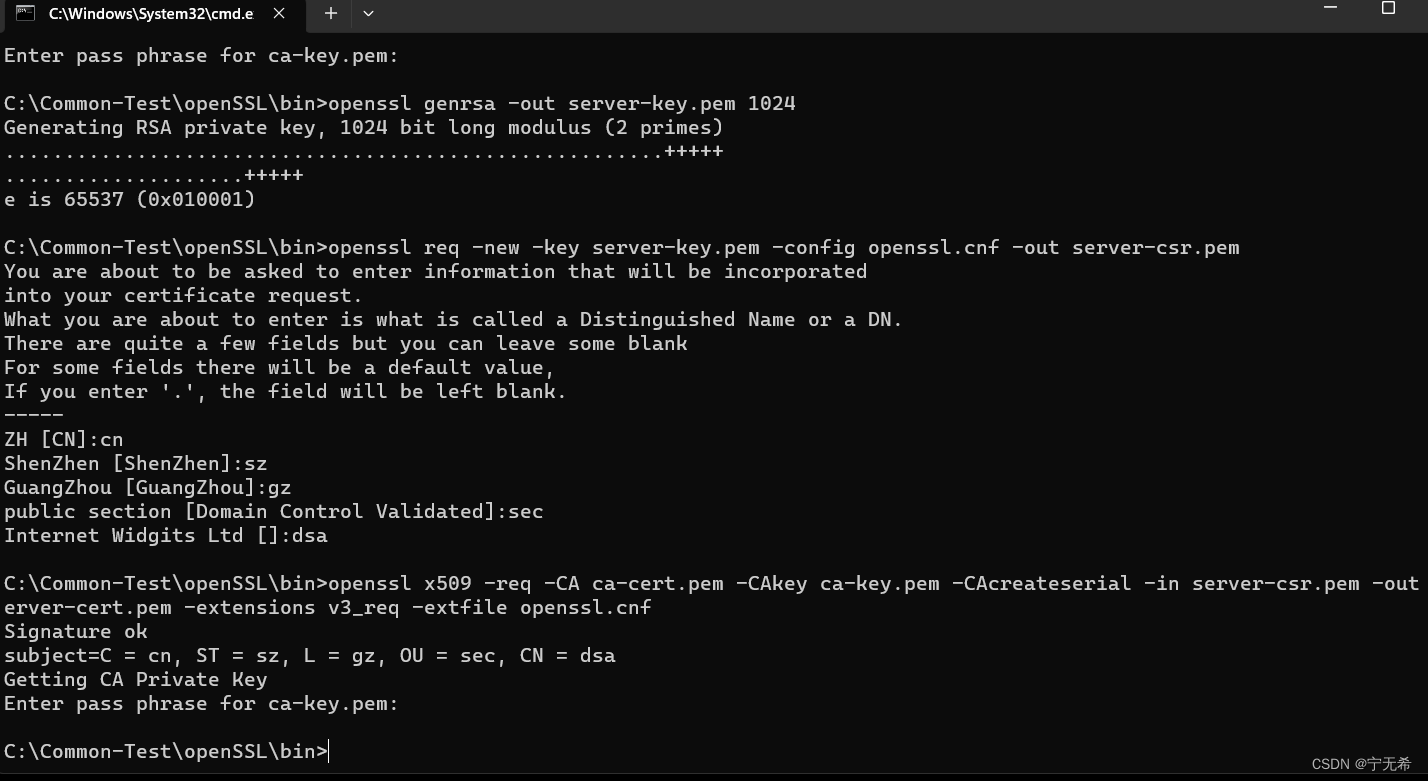Click the openssl req -new command line
Image resolution: width=1428 pixels, height=781 pixels.
(x=622, y=248)
